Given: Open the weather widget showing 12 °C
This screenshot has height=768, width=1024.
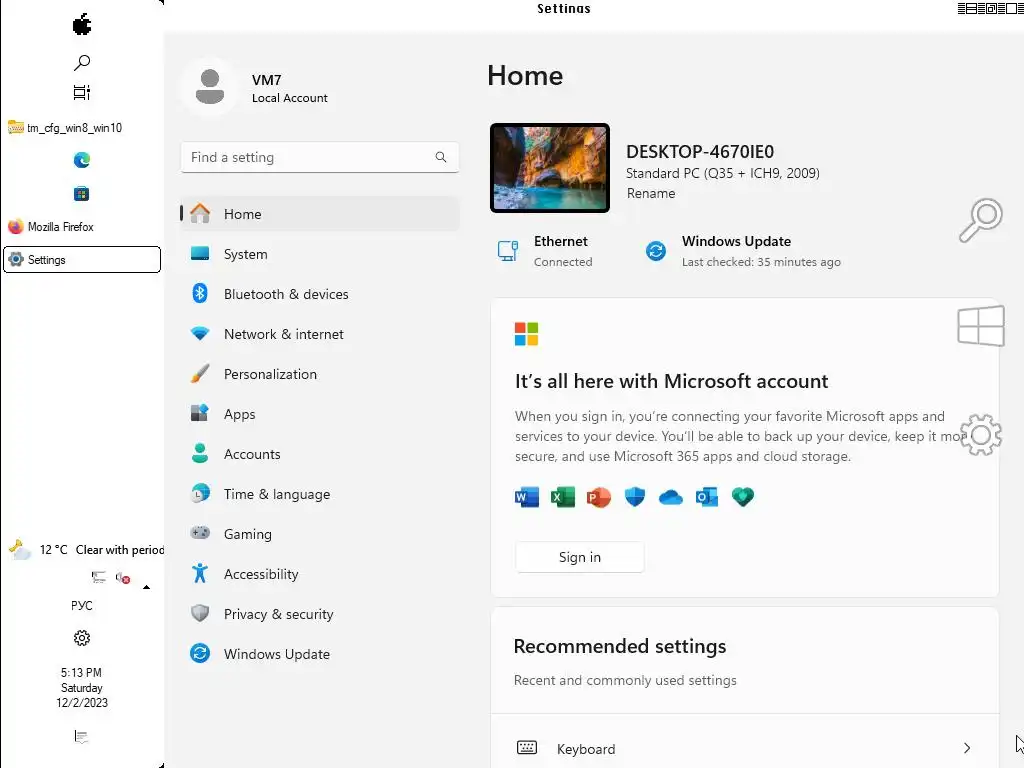Looking at the screenshot, I should coord(85,550).
